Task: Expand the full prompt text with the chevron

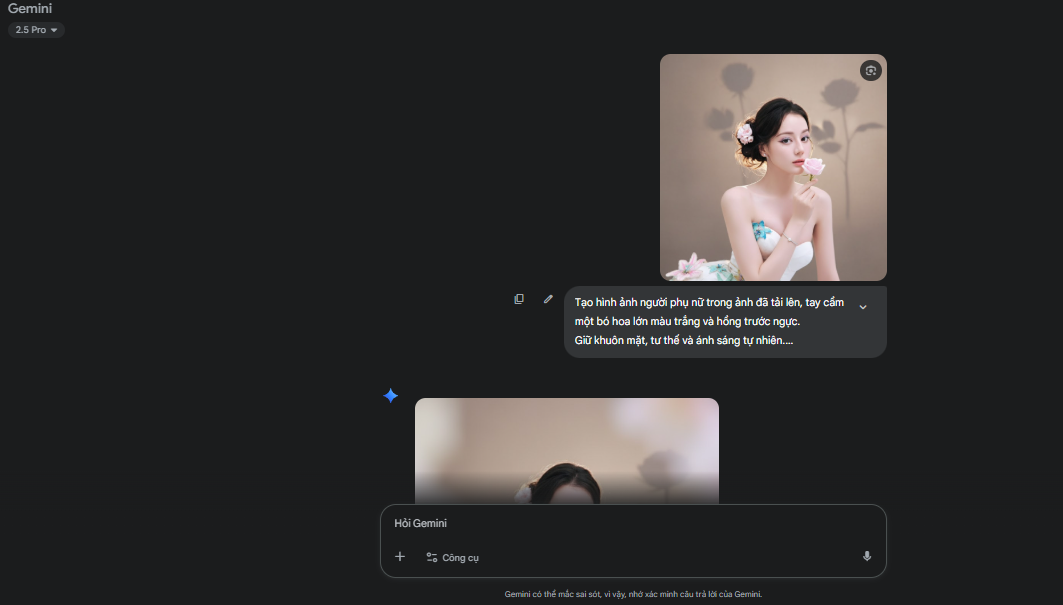Action: tap(863, 307)
